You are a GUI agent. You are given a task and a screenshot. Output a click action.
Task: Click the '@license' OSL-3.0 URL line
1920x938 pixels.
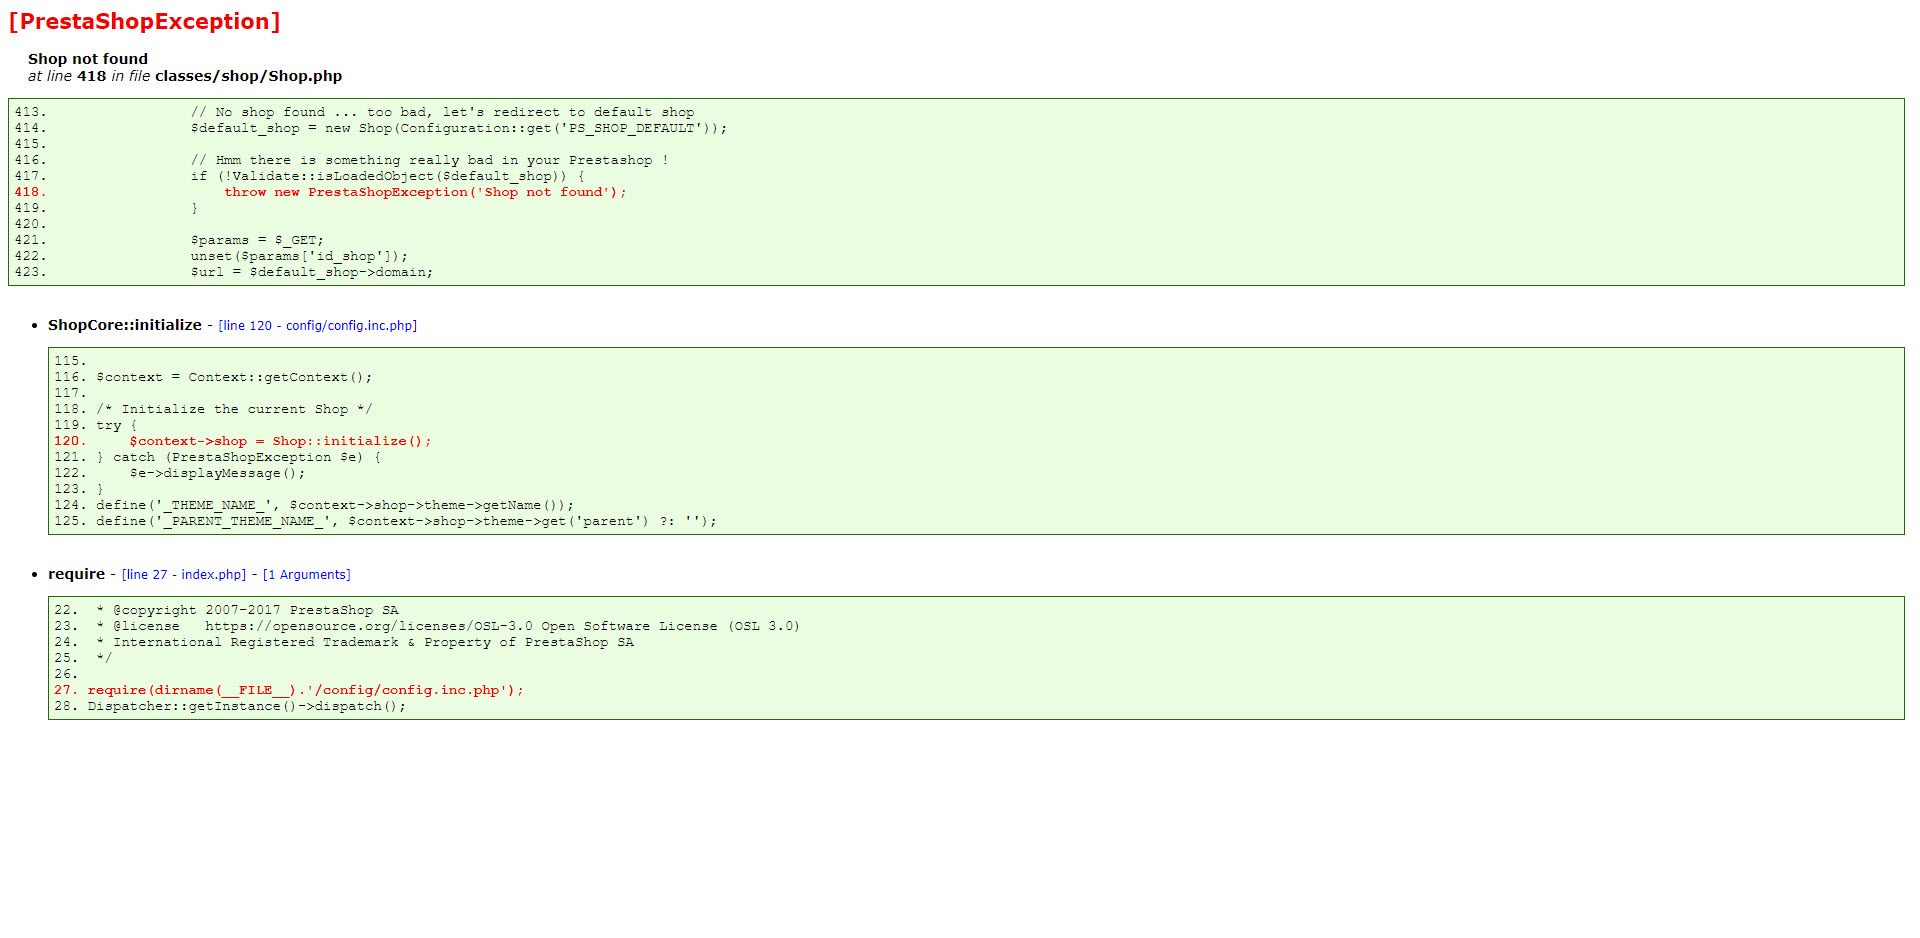coord(448,626)
